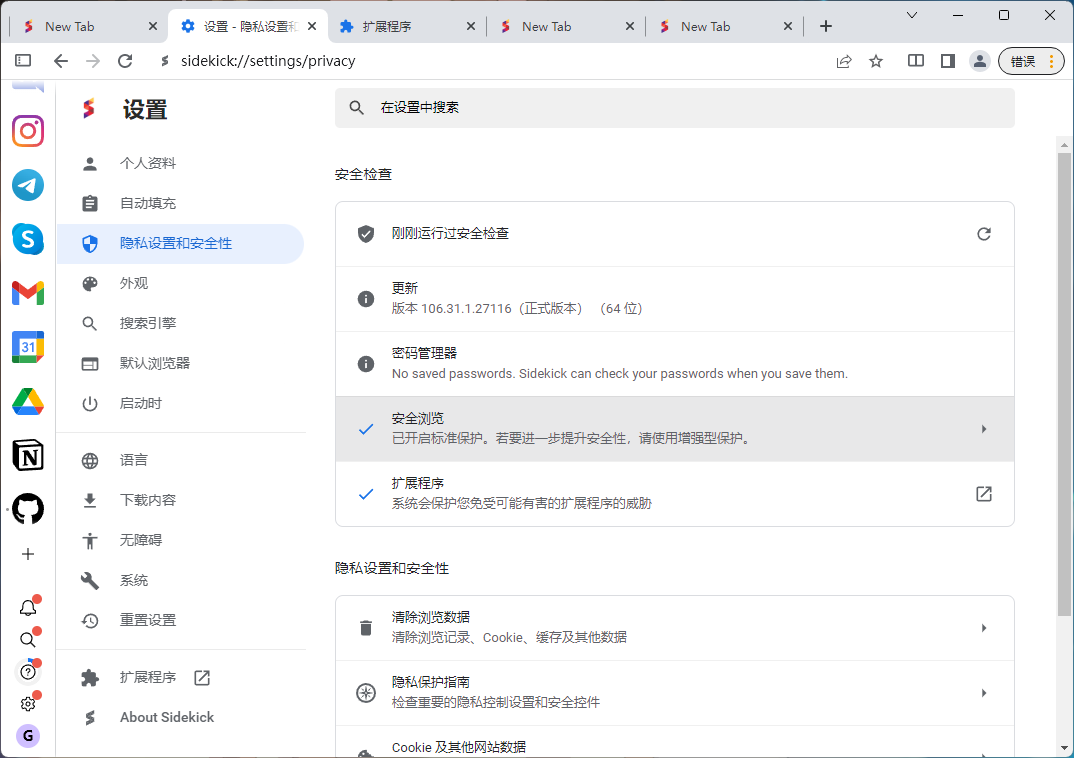Open Google Drive sidebar app

28,401
